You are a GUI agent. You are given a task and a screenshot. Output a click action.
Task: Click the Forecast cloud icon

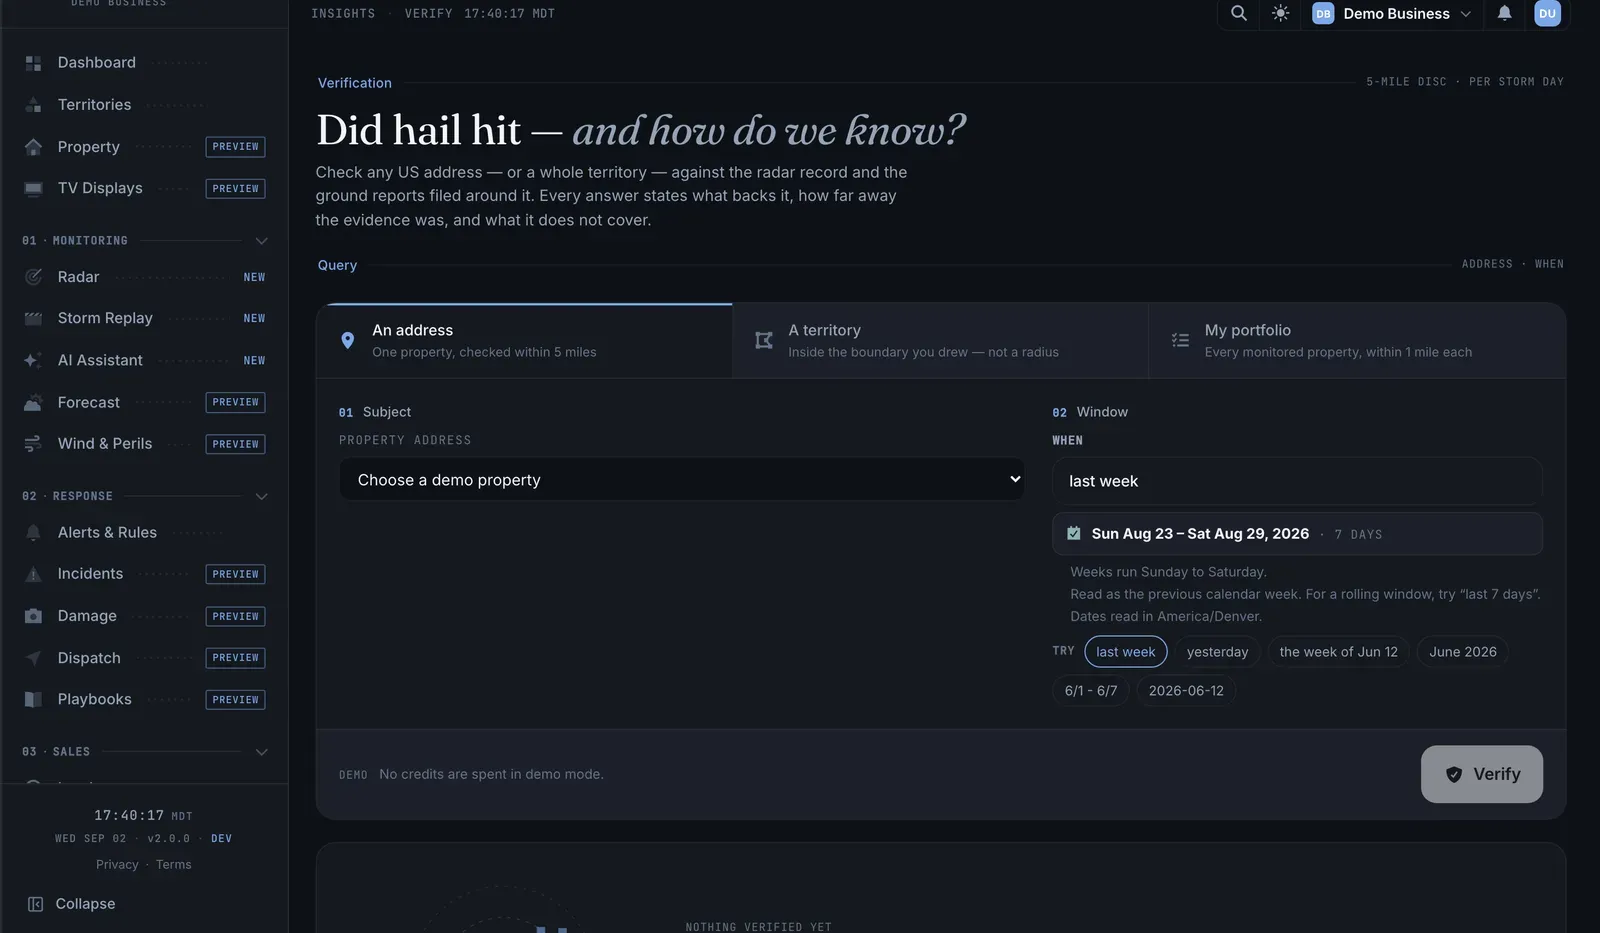[33, 403]
